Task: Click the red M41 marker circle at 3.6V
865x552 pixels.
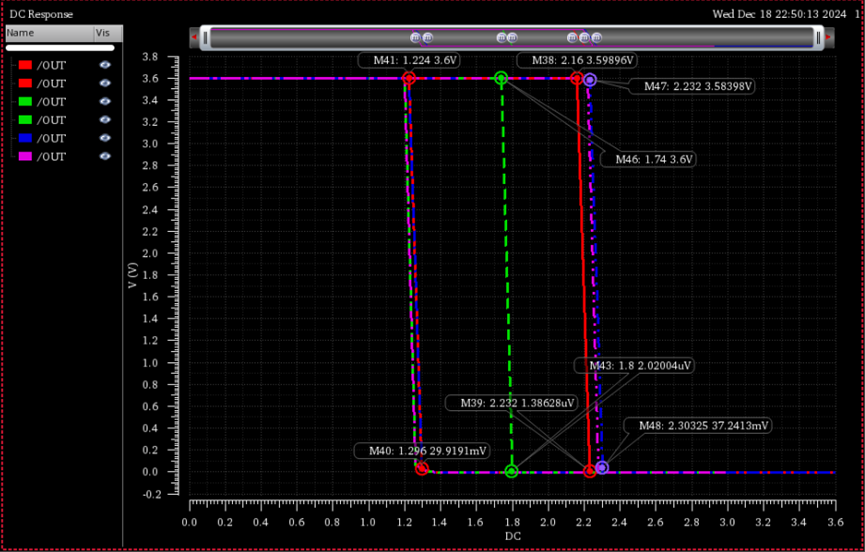Action: pos(408,78)
